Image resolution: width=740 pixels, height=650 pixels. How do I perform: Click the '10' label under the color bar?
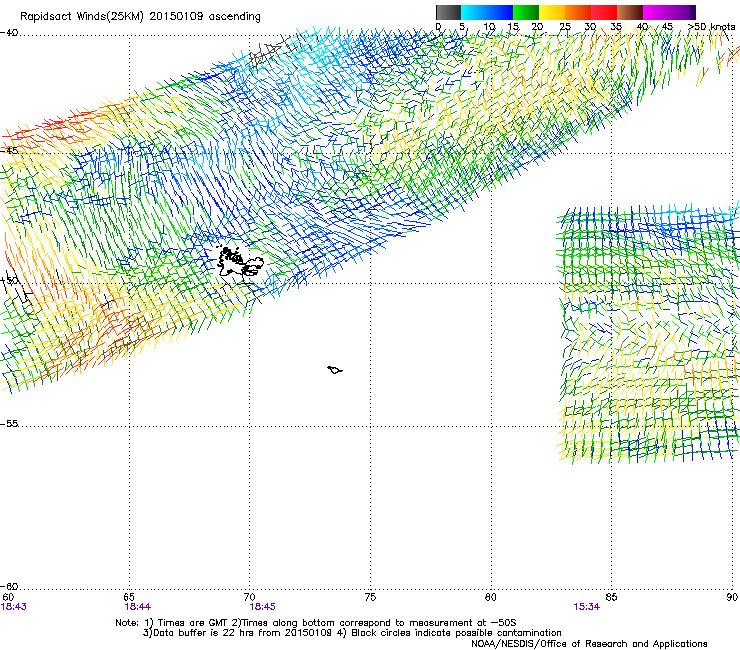point(489,27)
